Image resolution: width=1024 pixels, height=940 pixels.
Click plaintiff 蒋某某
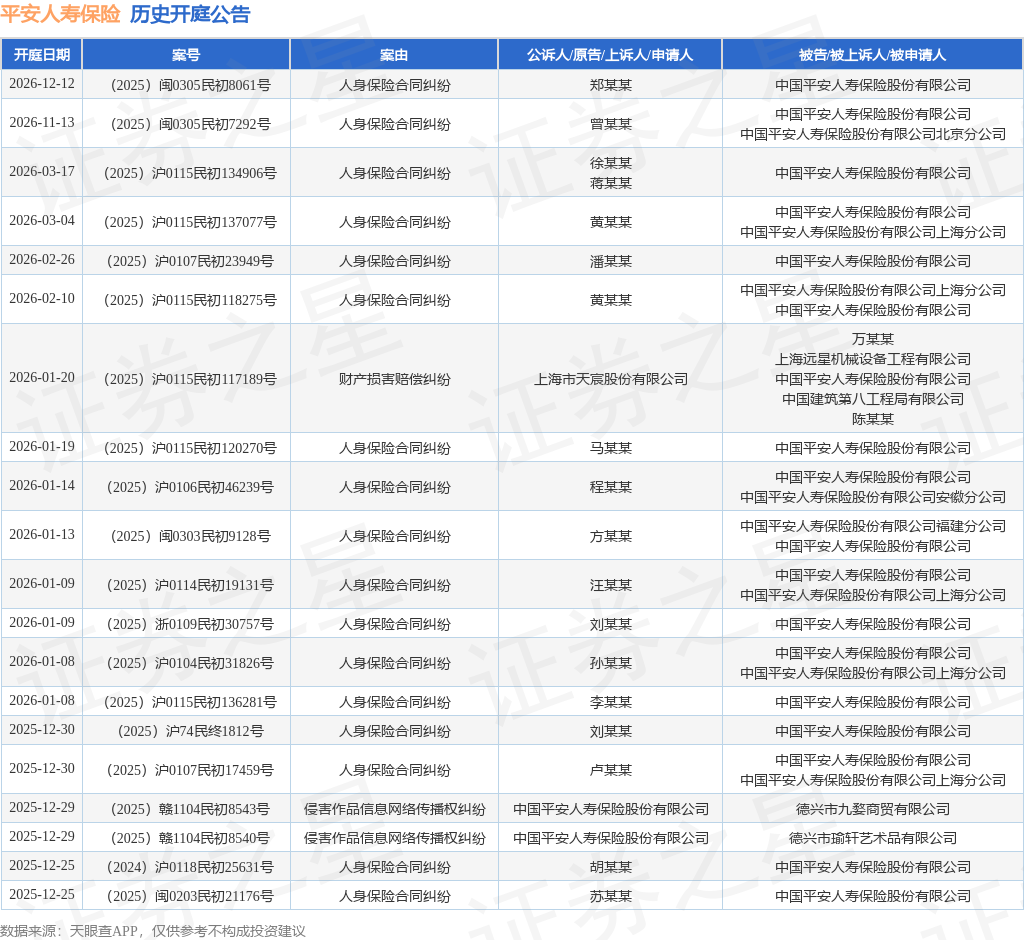[x=611, y=183]
